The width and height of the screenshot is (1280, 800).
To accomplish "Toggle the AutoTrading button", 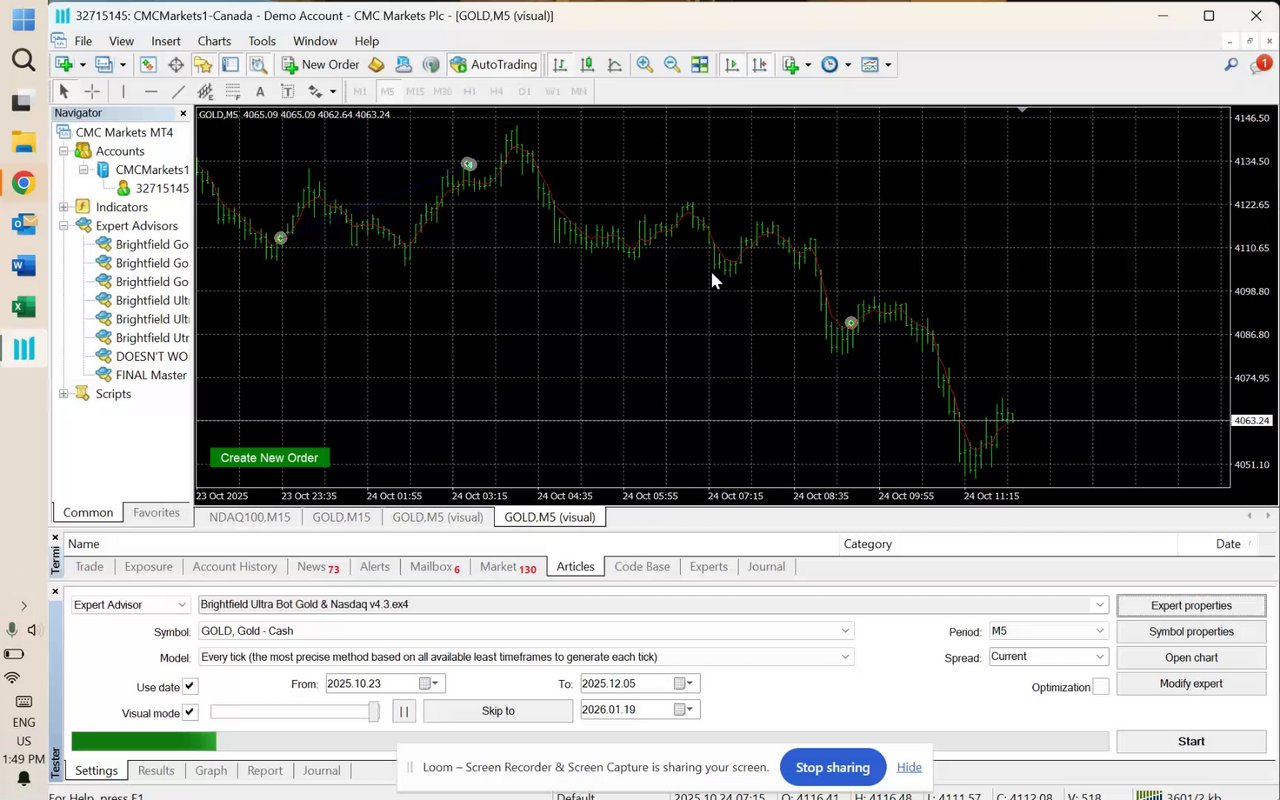I will [x=494, y=64].
